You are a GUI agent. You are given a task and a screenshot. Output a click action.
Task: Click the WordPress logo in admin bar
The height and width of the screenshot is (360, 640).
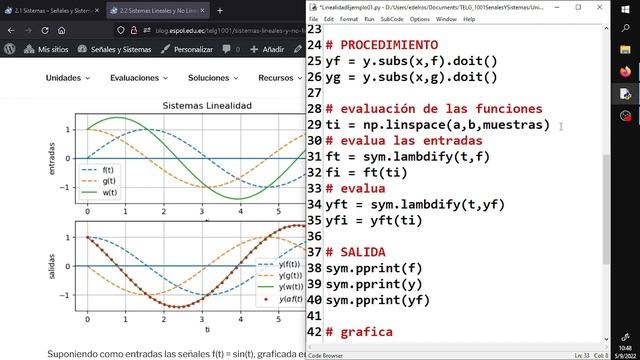click(x=10, y=49)
